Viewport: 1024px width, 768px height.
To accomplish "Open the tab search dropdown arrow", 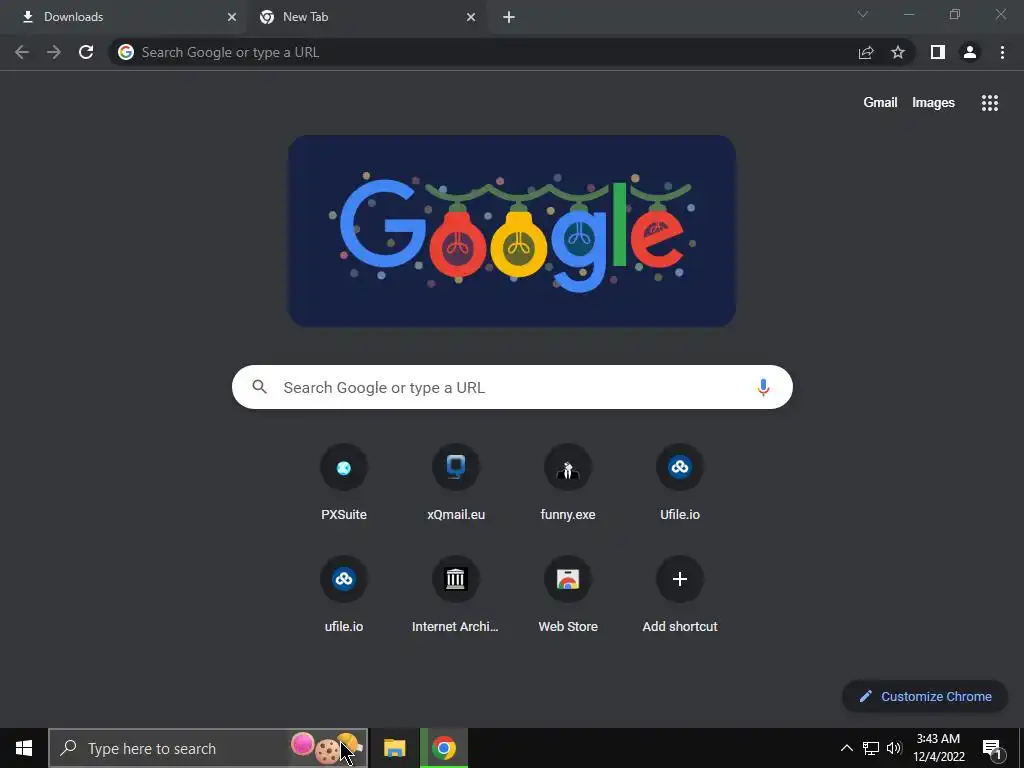I will [863, 14].
